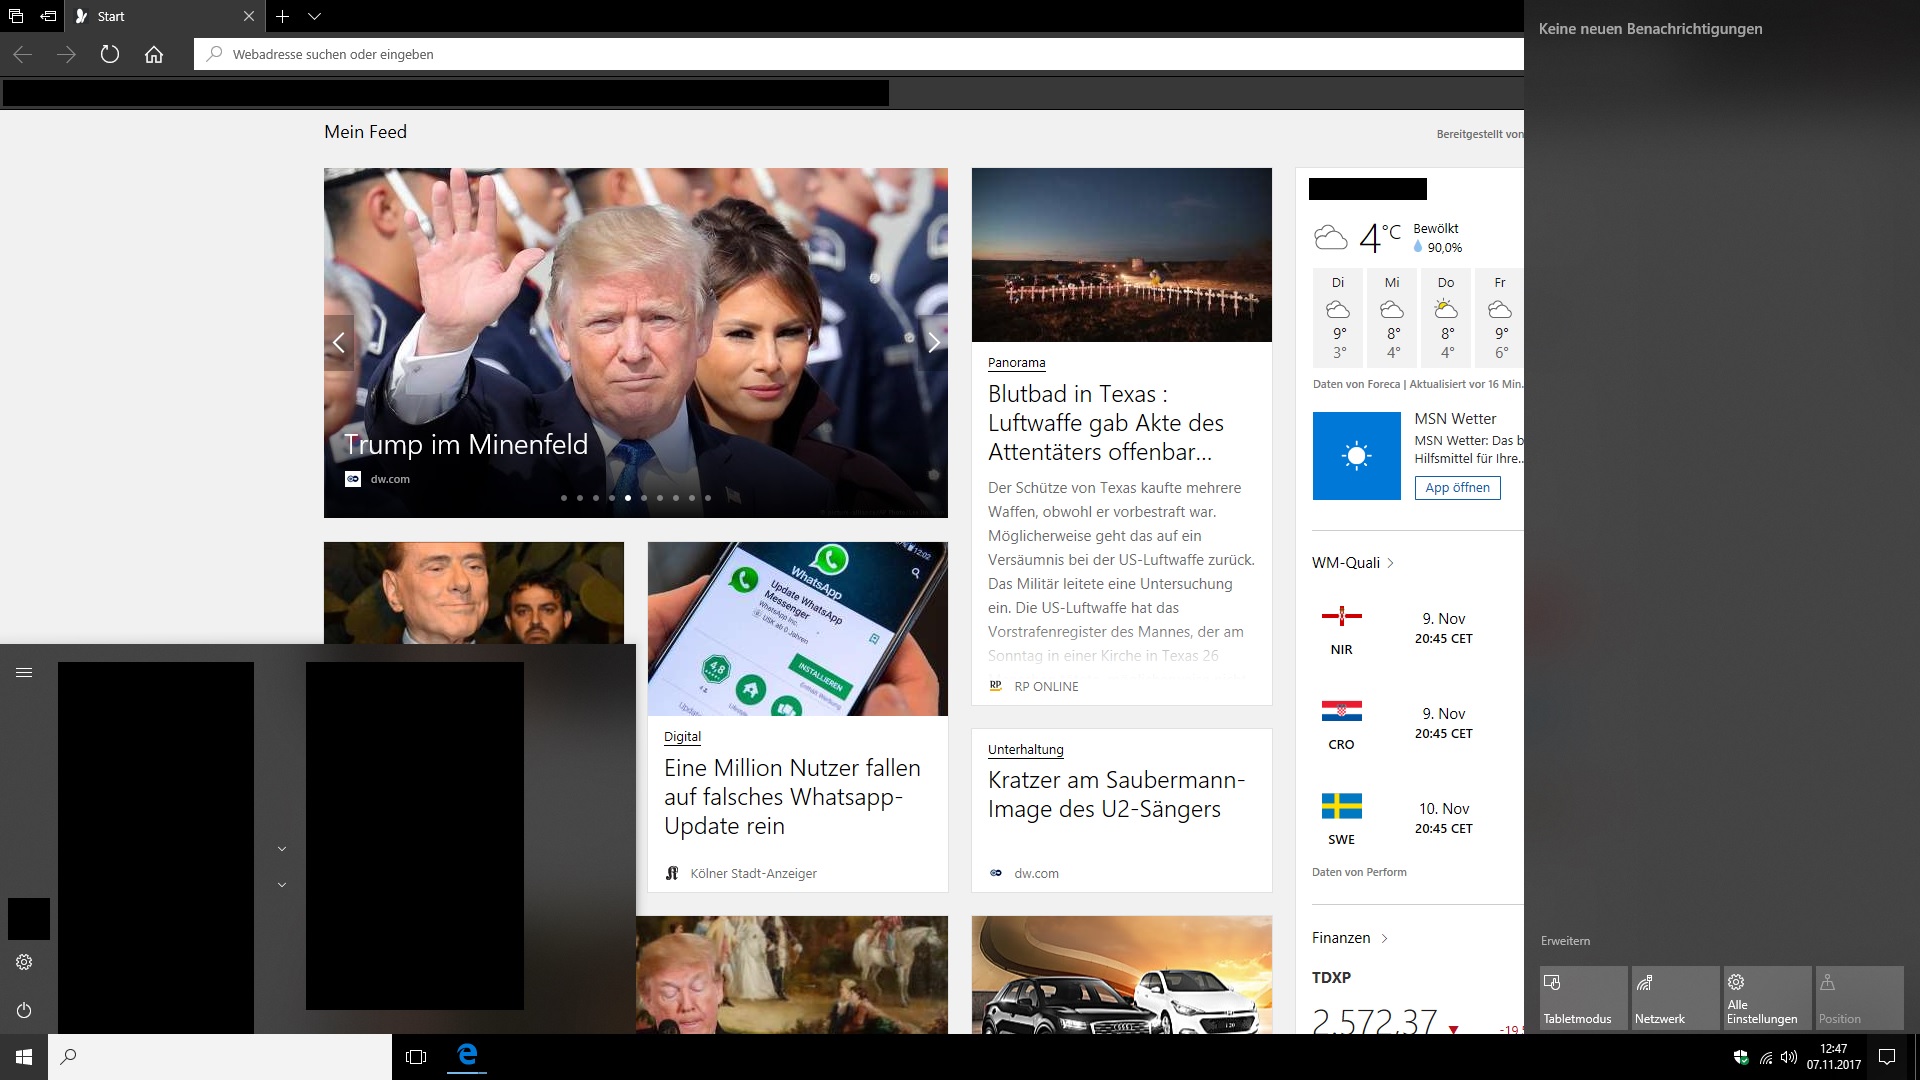Toggle Position quick action tile
This screenshot has height=1080, width=1920.
point(1859,998)
